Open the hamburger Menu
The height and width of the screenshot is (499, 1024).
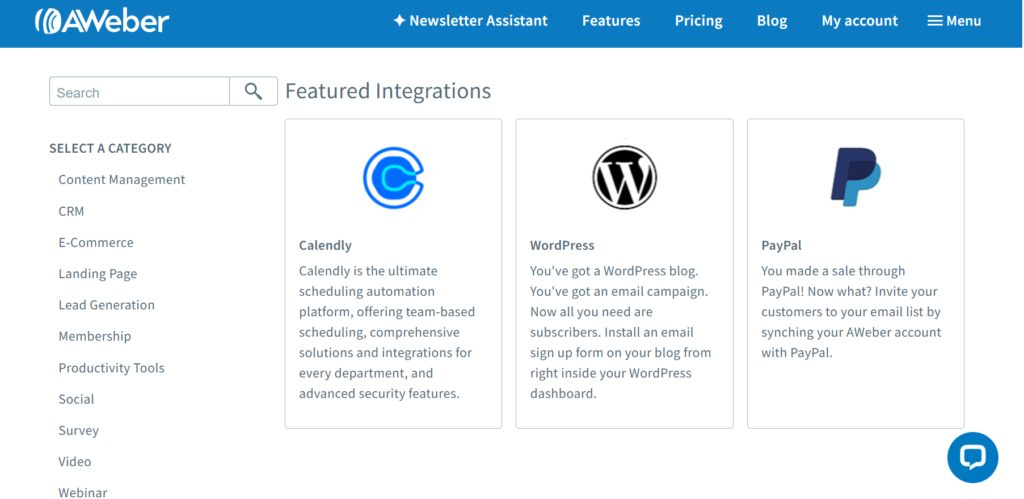(954, 21)
